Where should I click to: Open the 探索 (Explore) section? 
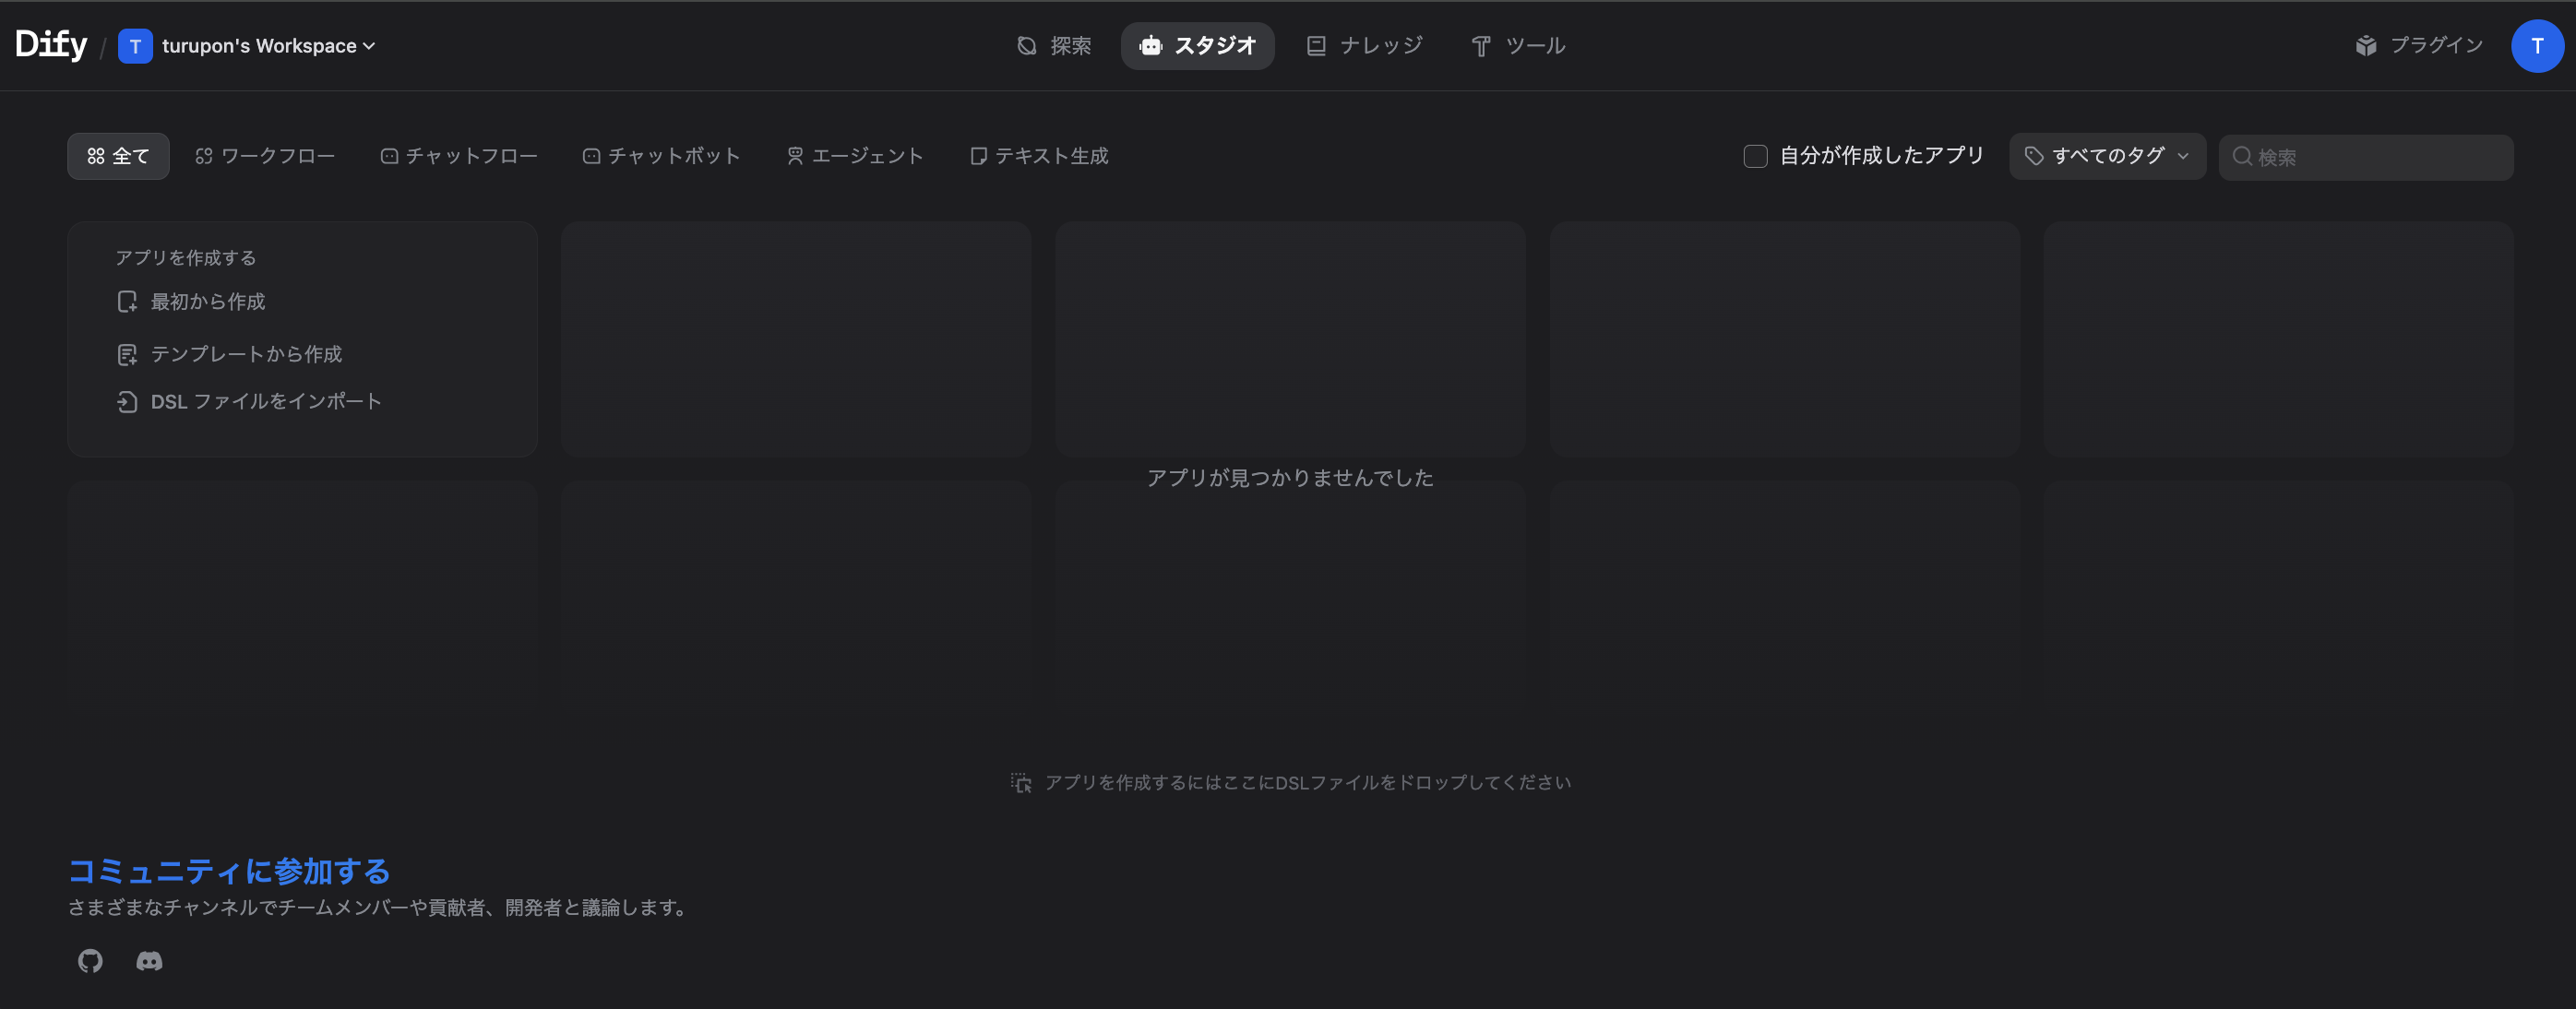click(1054, 45)
